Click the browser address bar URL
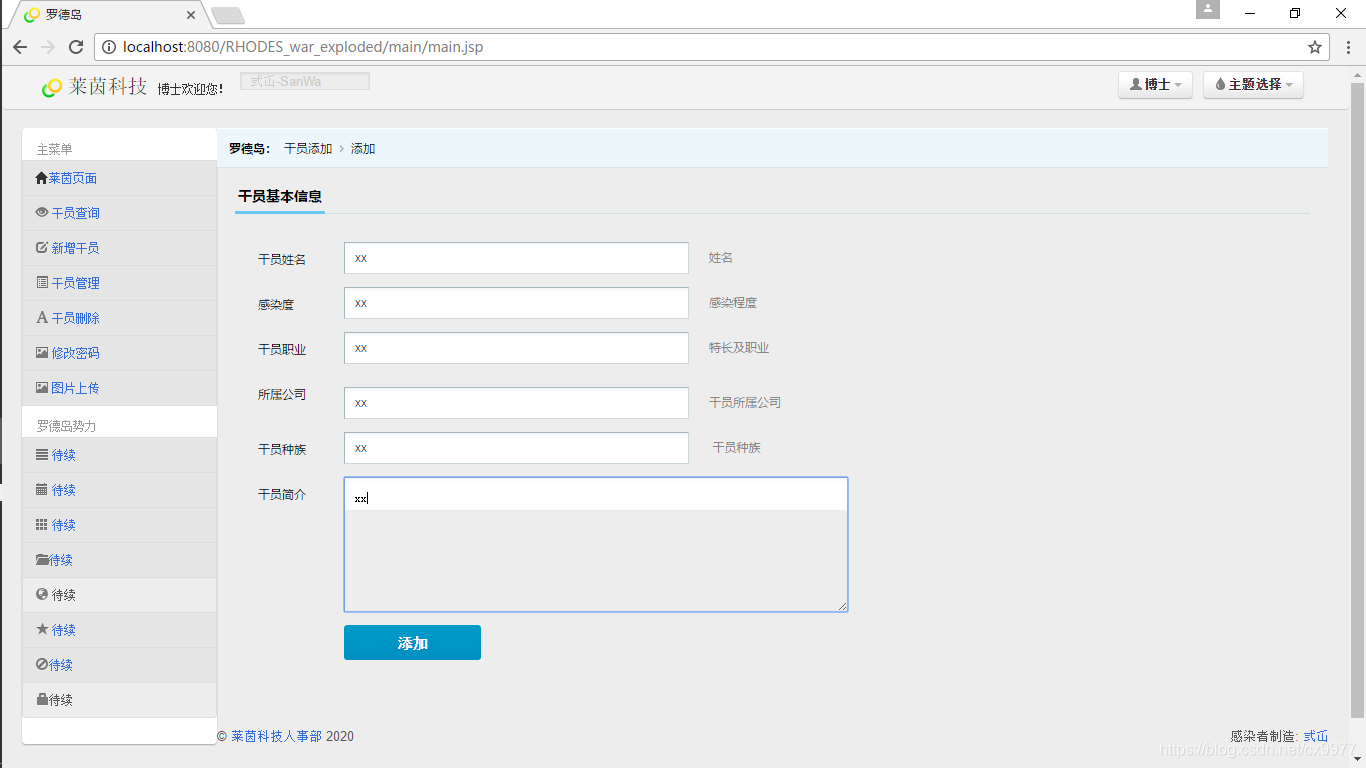The width and height of the screenshot is (1366, 768). (x=303, y=47)
